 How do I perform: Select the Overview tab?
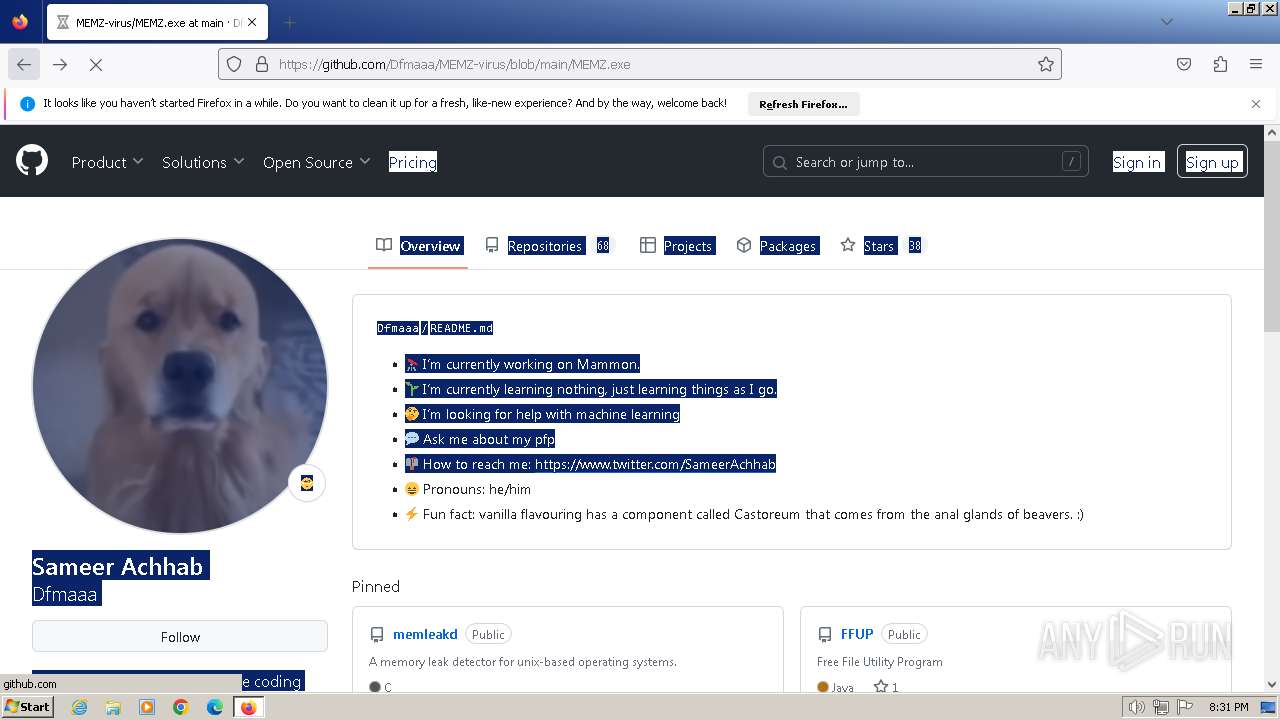click(x=418, y=246)
